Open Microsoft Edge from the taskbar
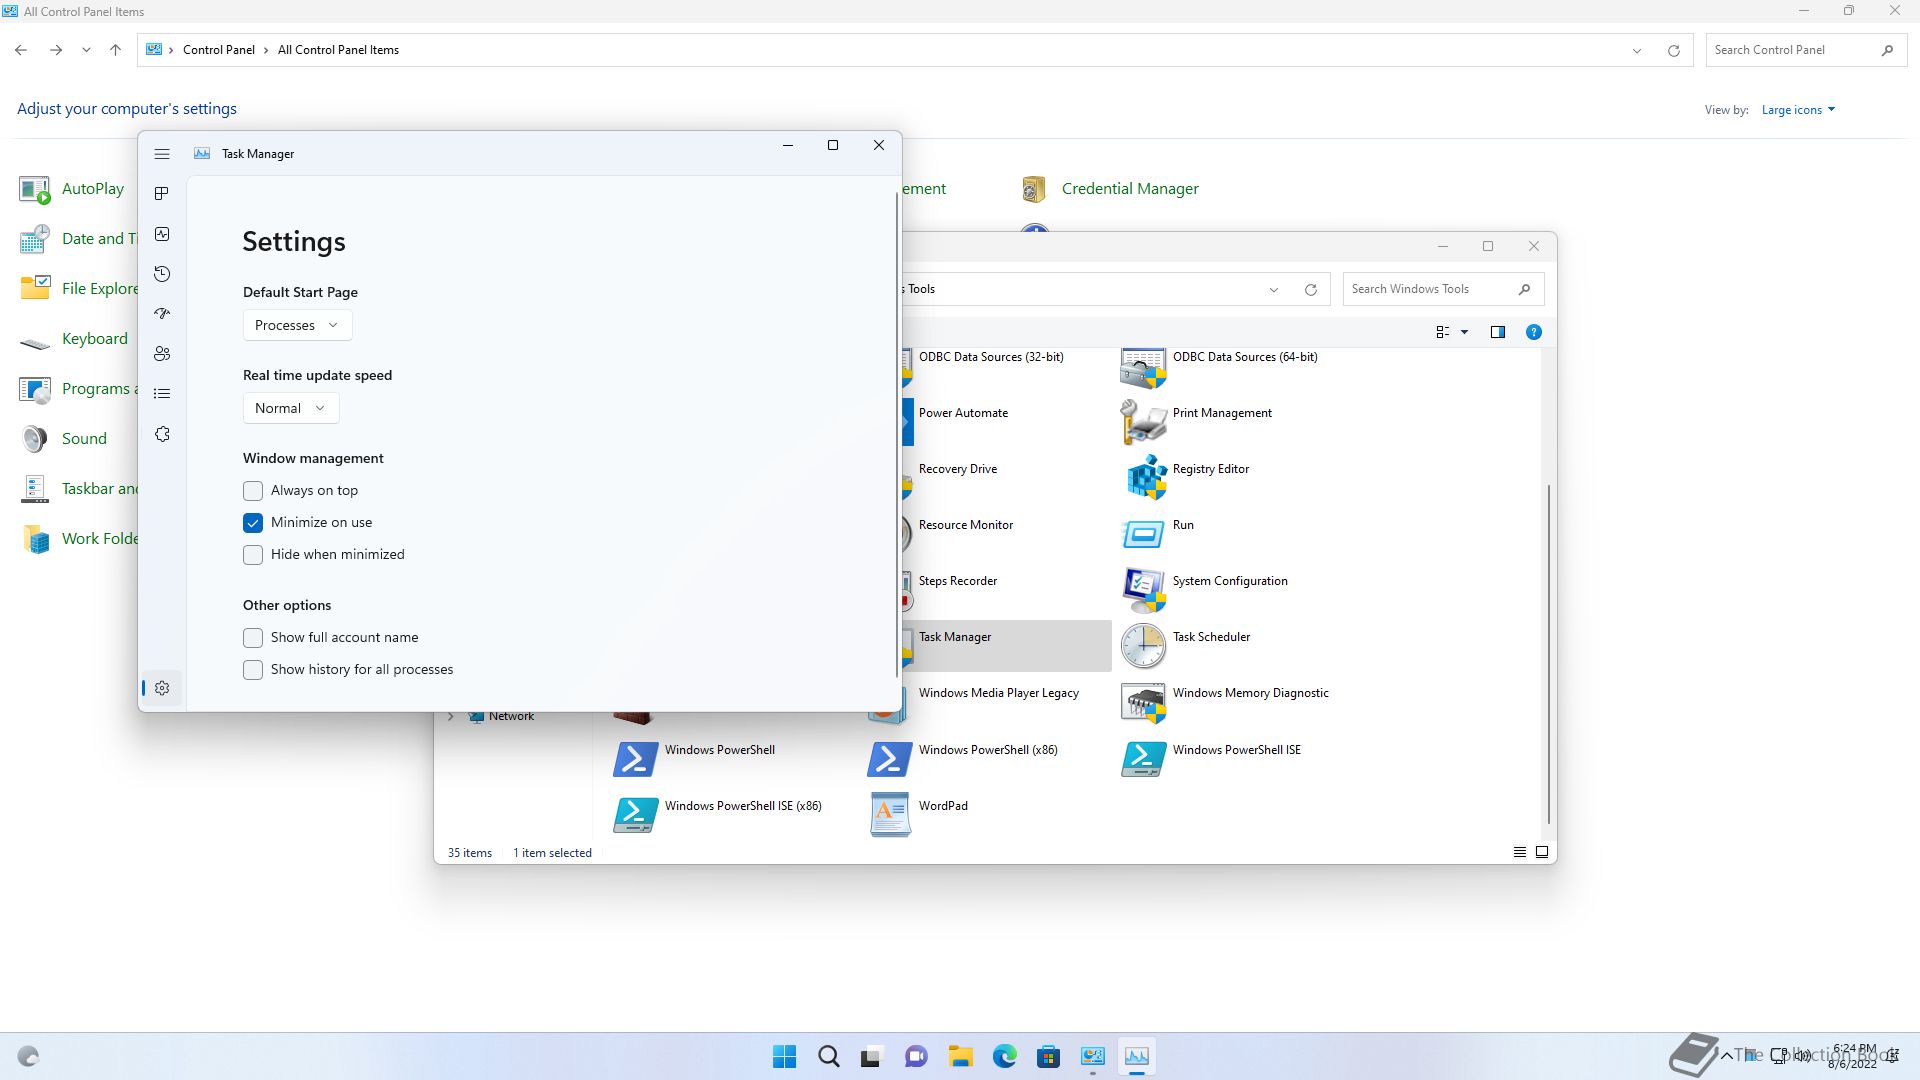Image resolution: width=1920 pixels, height=1080 pixels. (x=1004, y=1056)
